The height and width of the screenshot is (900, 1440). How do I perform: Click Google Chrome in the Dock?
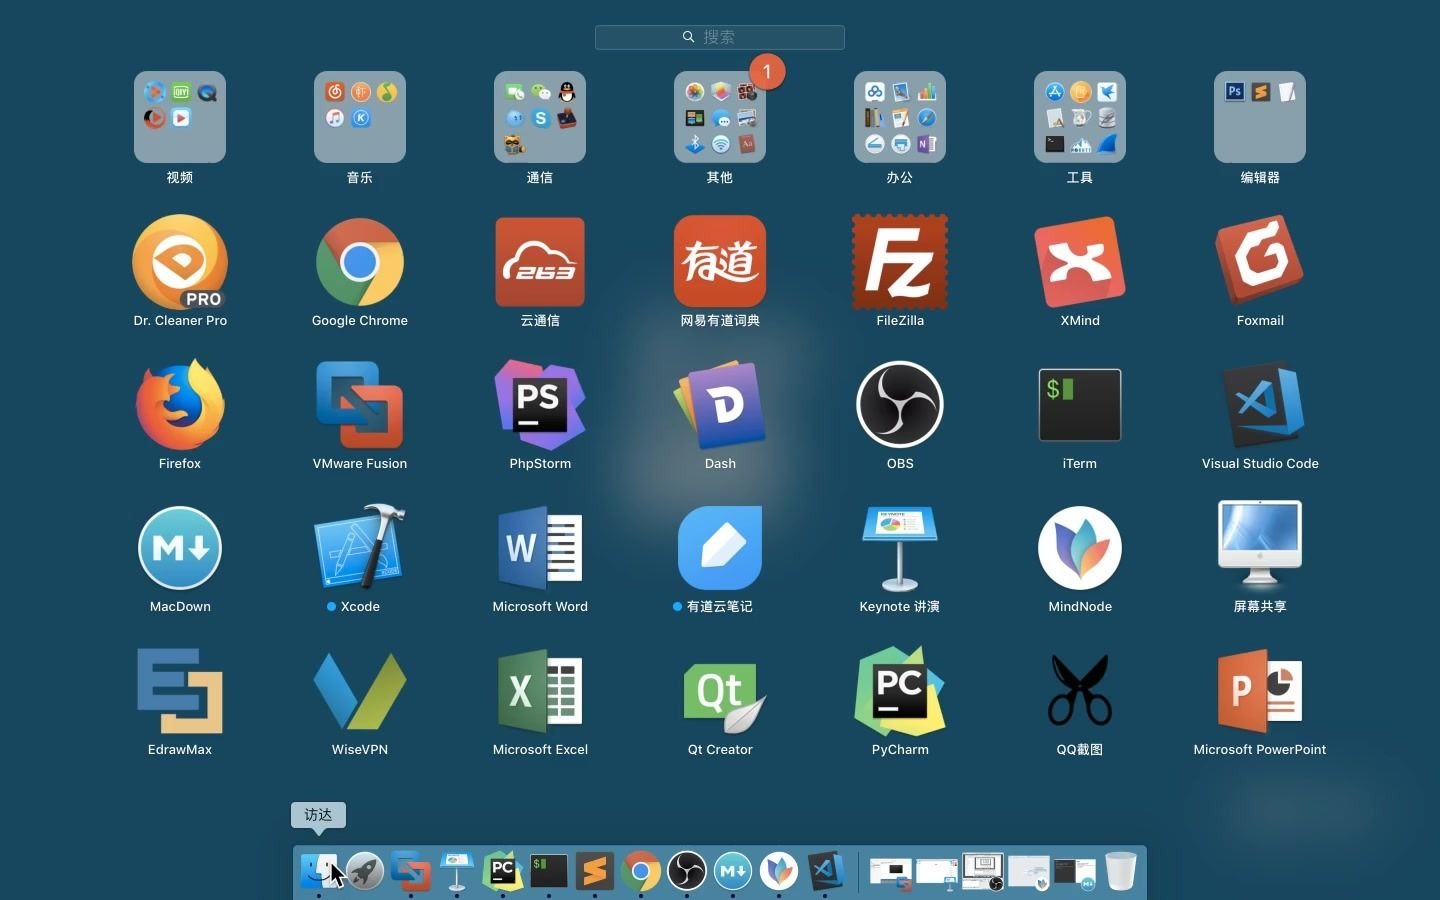tap(641, 871)
